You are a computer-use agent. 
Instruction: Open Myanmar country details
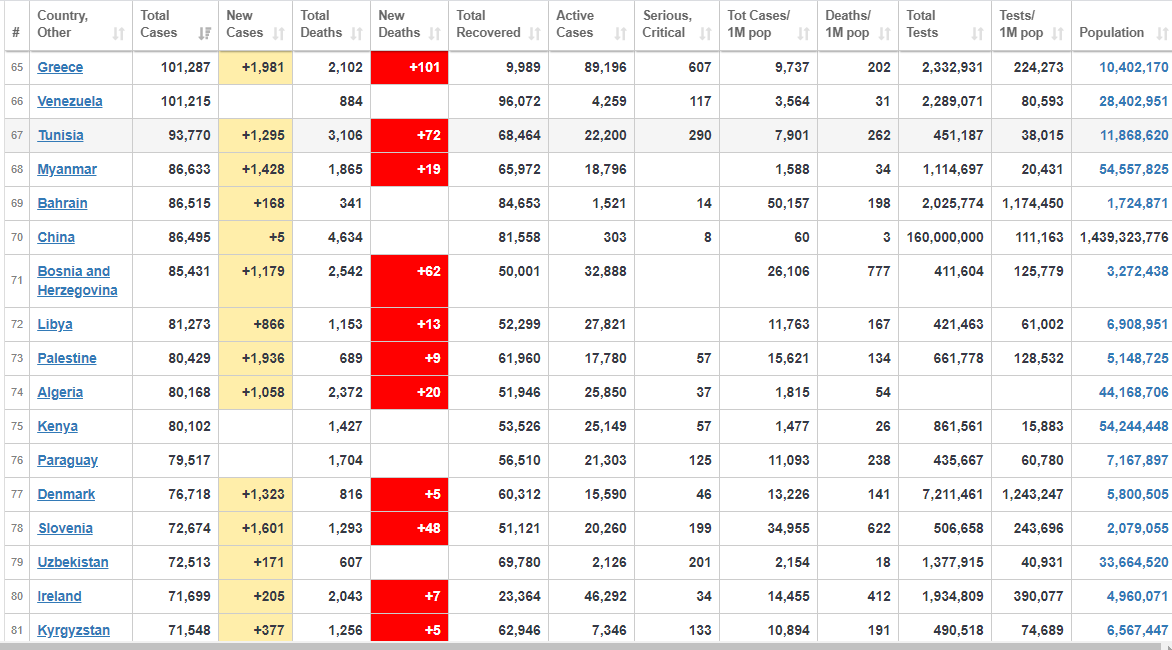[x=67, y=170]
